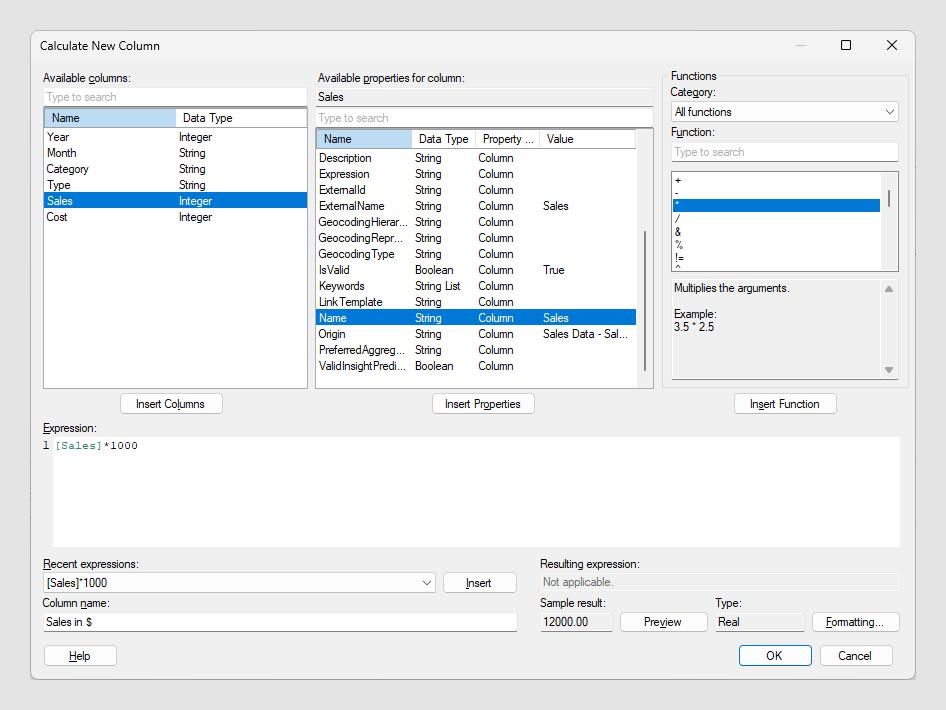
Task: Select the plus operator in functions list
Action: pyautogui.click(x=776, y=180)
